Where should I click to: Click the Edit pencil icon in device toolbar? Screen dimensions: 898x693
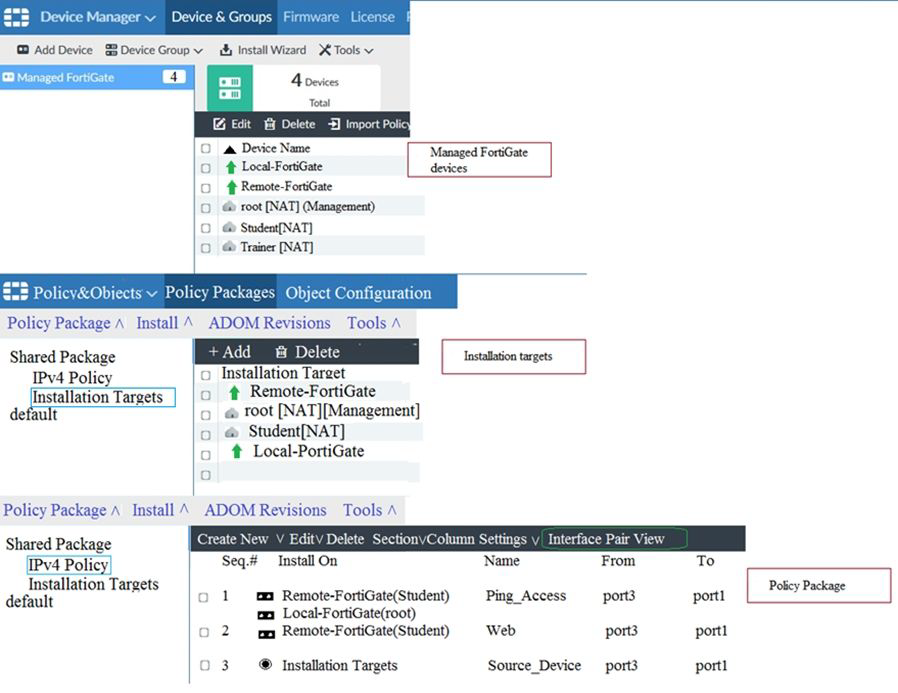point(219,125)
